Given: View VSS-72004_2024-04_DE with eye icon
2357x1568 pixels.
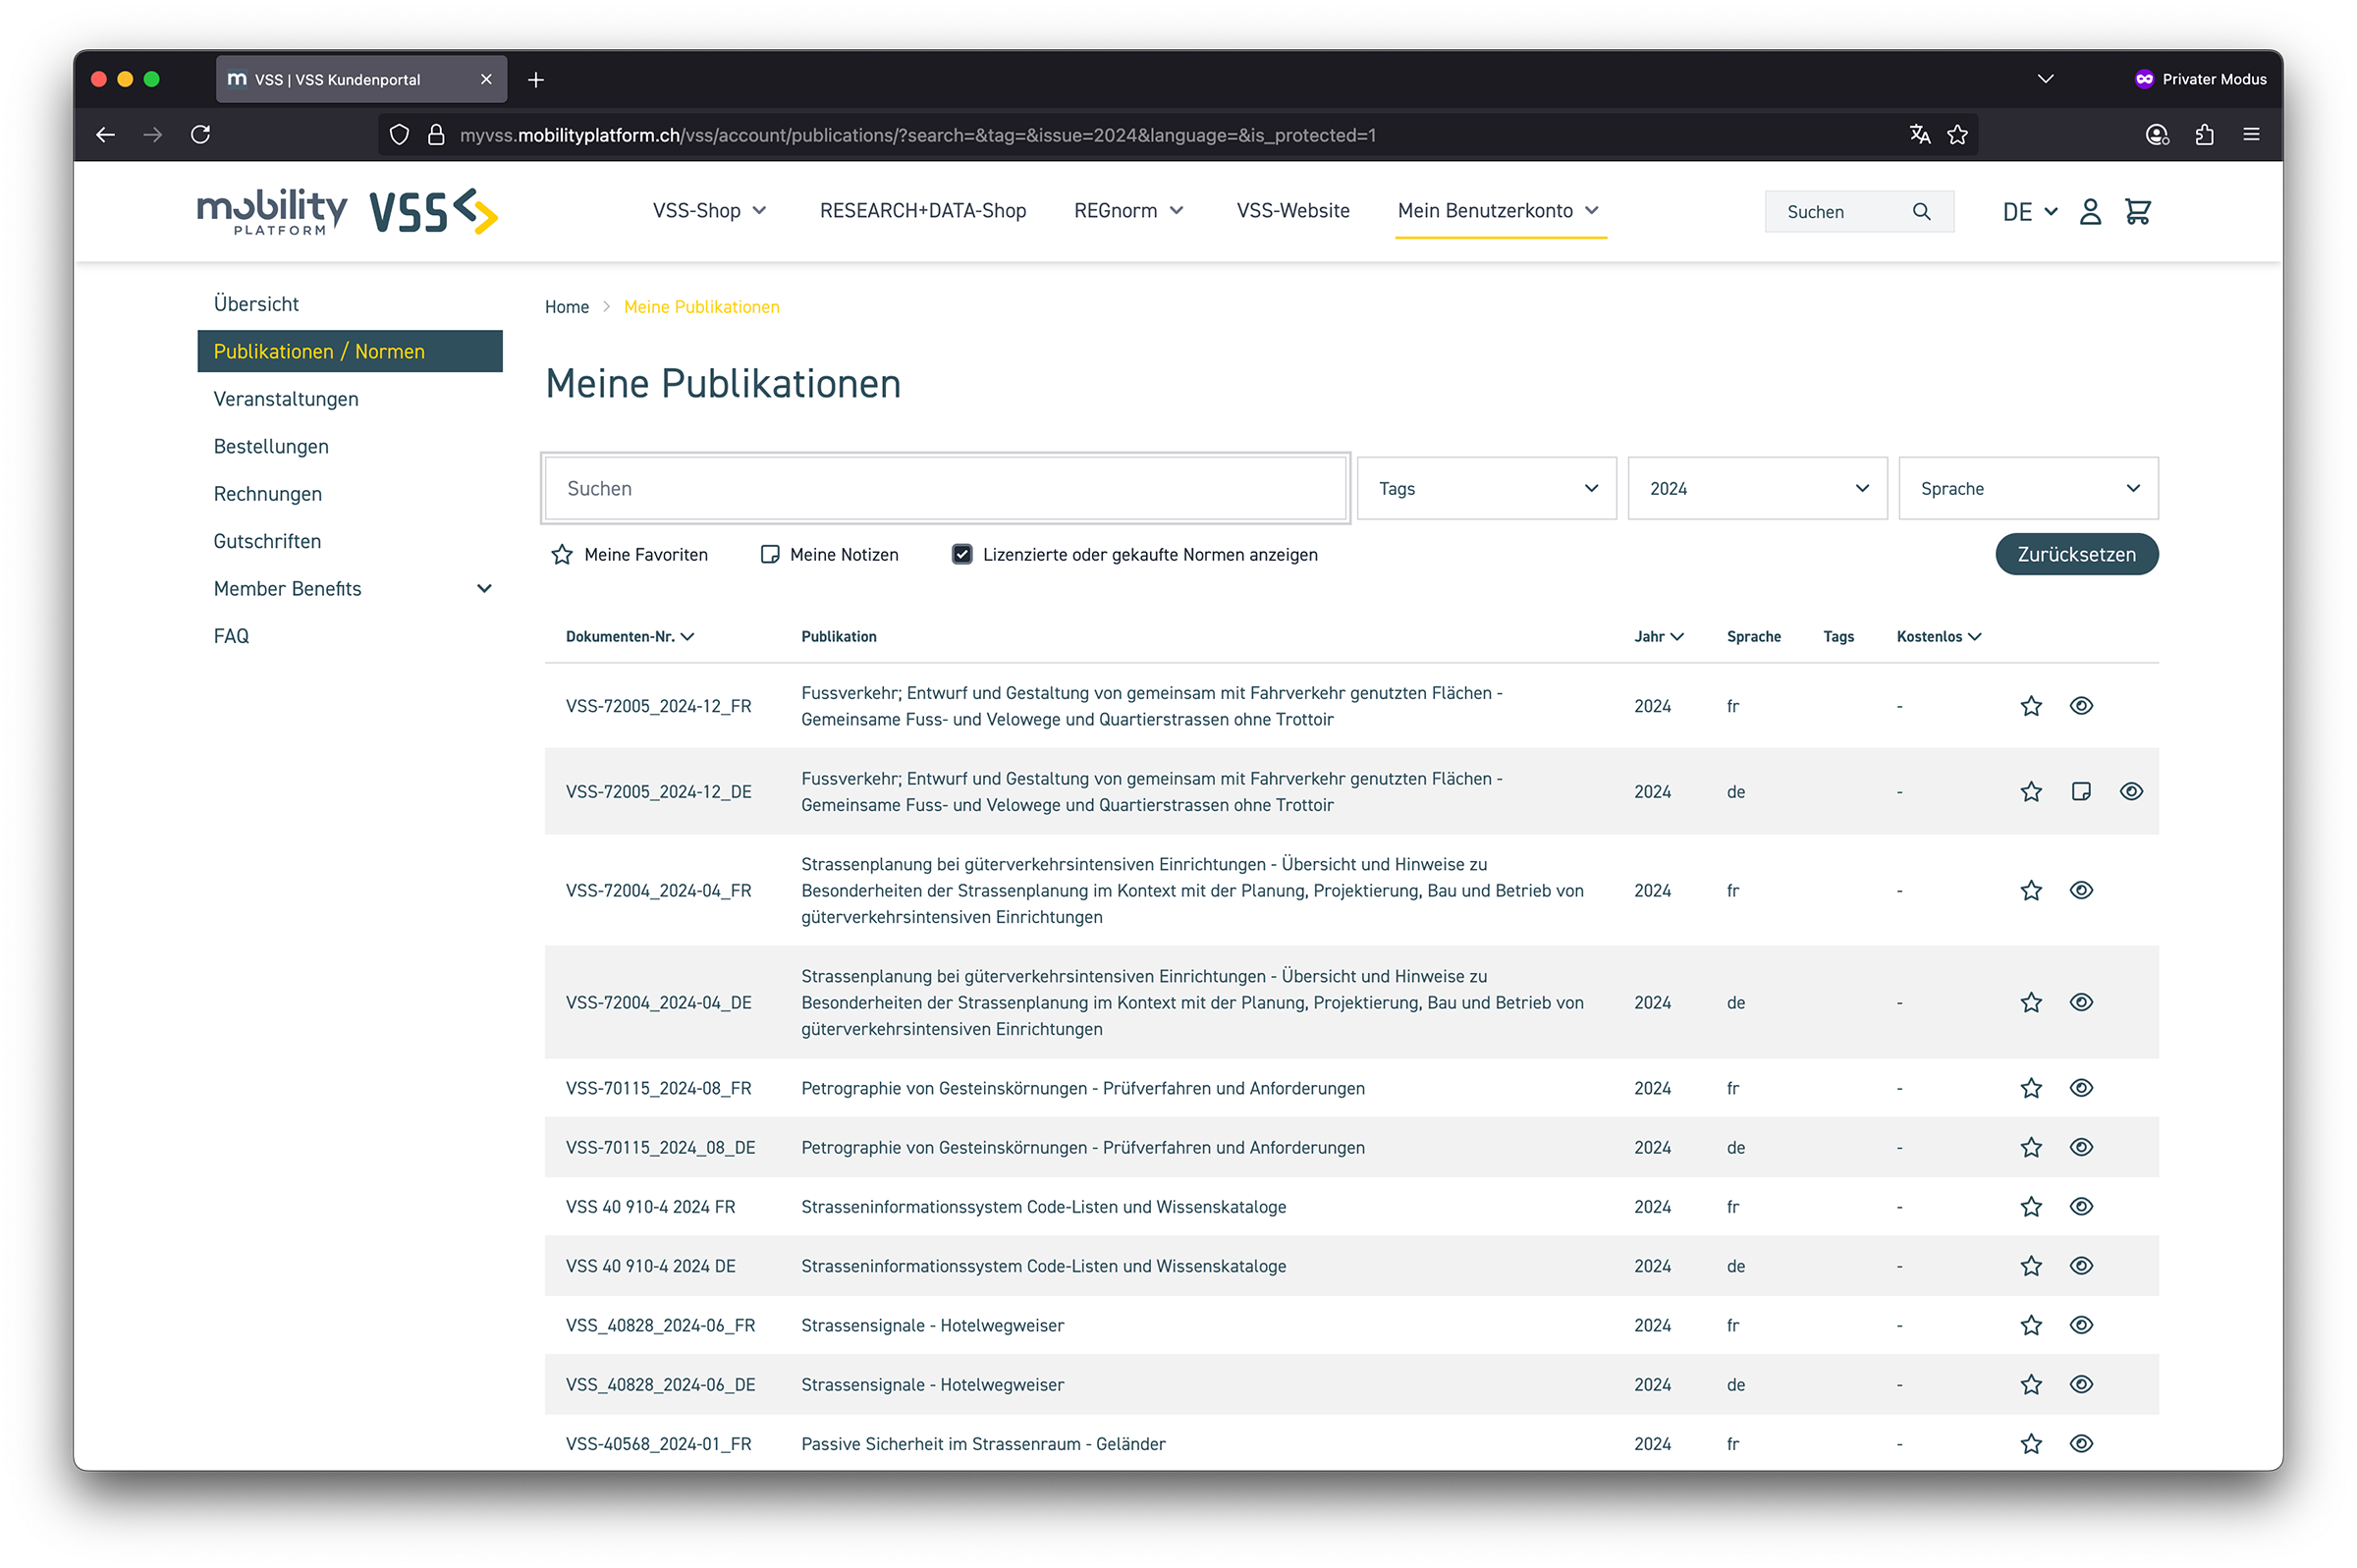Looking at the screenshot, I should pos(2080,1002).
